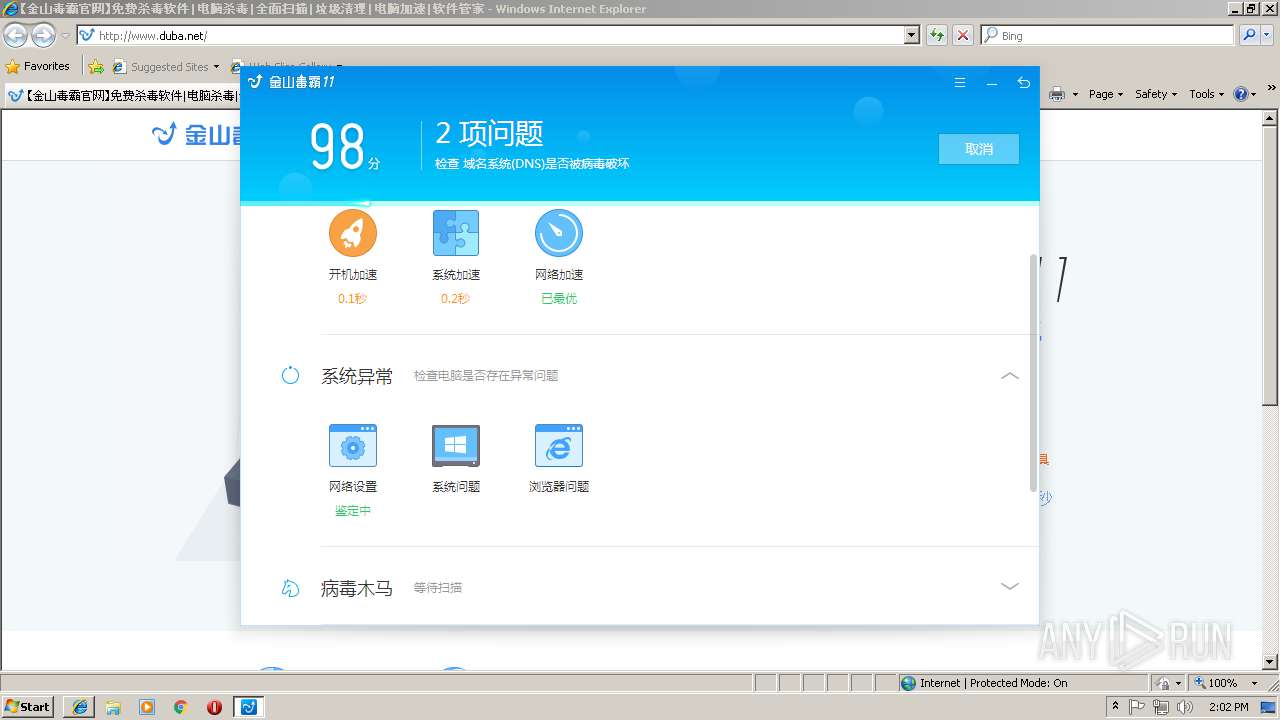Open the address bar history dropdown

(912, 35)
